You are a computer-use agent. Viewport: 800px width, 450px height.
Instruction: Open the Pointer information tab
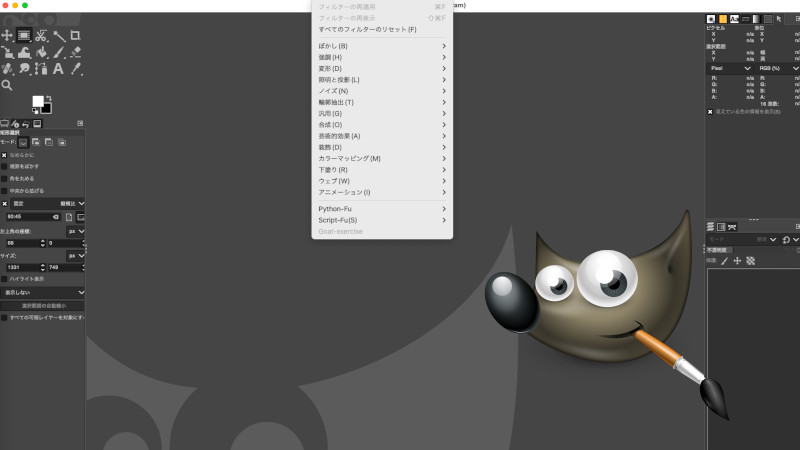tap(779, 19)
